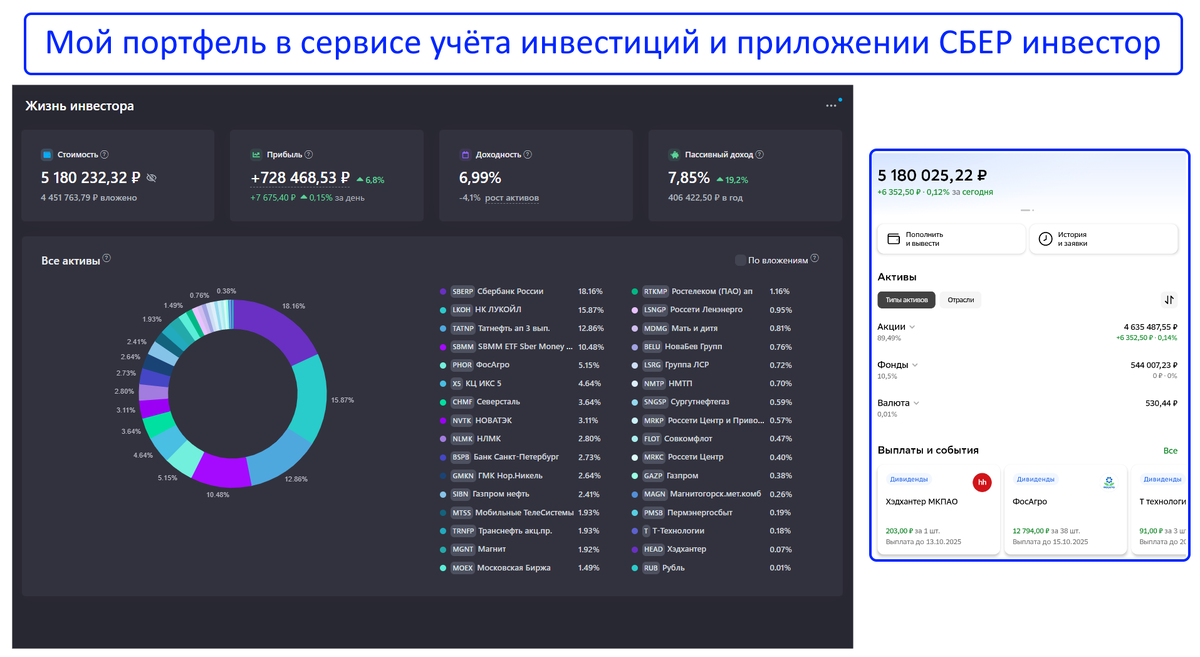Select НОВАТЭК legend row
The image size is (1200, 657).
(x=523, y=421)
